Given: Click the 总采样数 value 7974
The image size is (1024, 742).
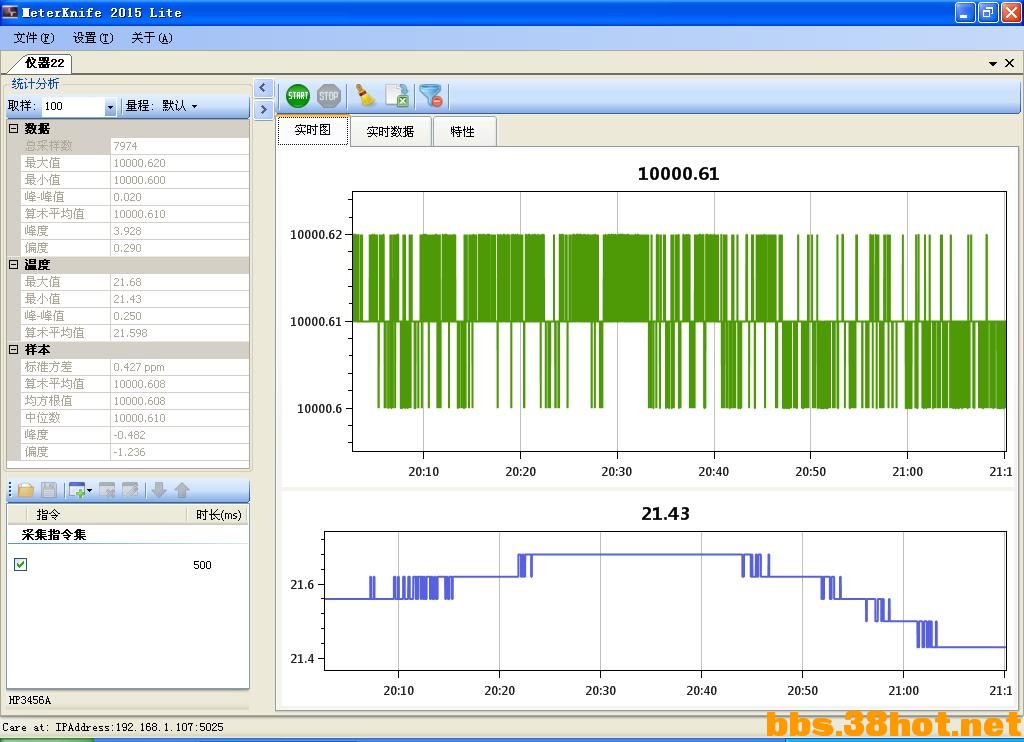Looking at the screenshot, I should tap(180, 146).
